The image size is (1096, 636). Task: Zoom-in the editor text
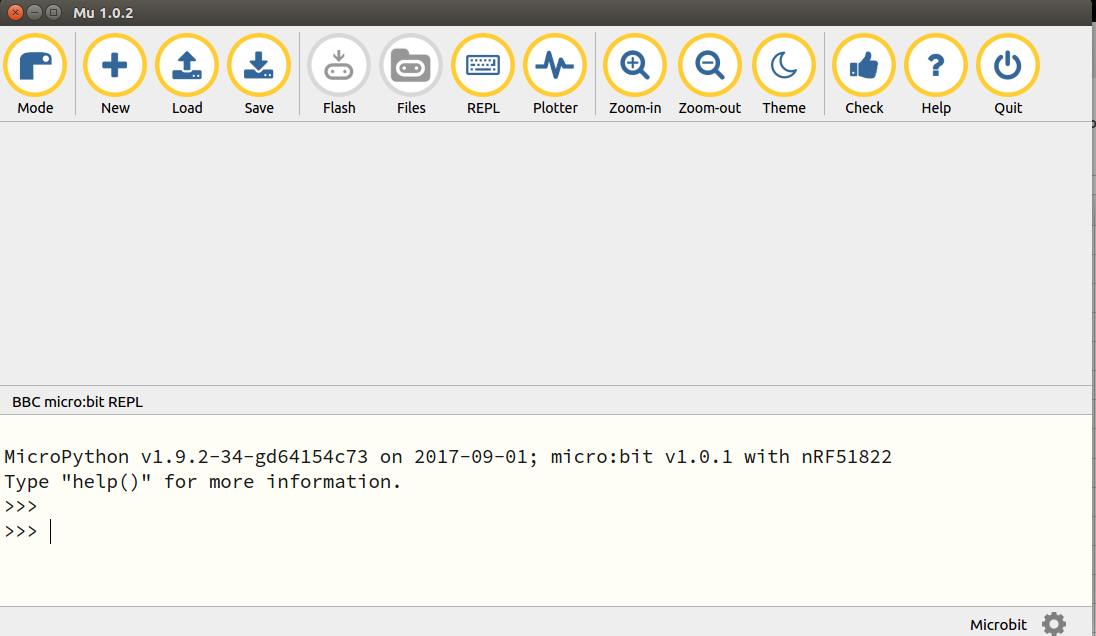coord(635,75)
